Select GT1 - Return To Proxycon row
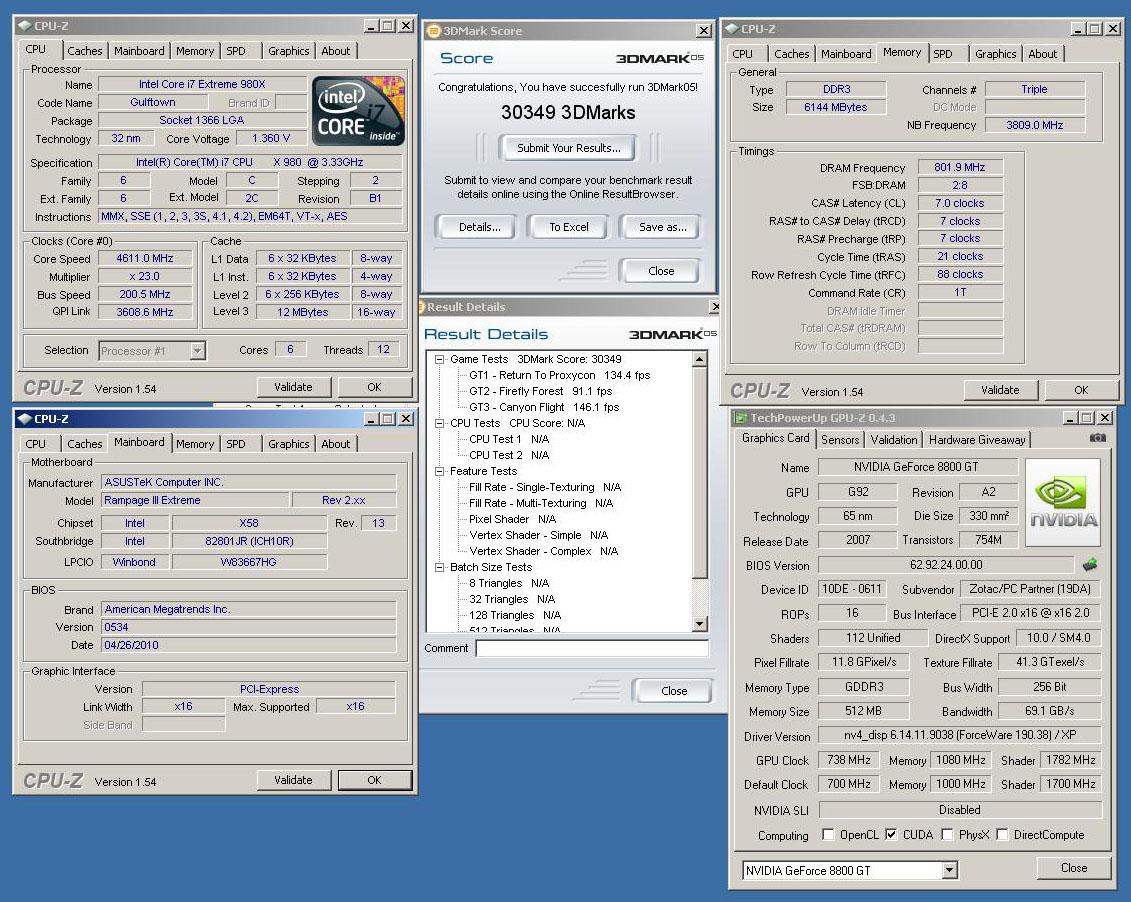1131x902 pixels. pos(559,375)
